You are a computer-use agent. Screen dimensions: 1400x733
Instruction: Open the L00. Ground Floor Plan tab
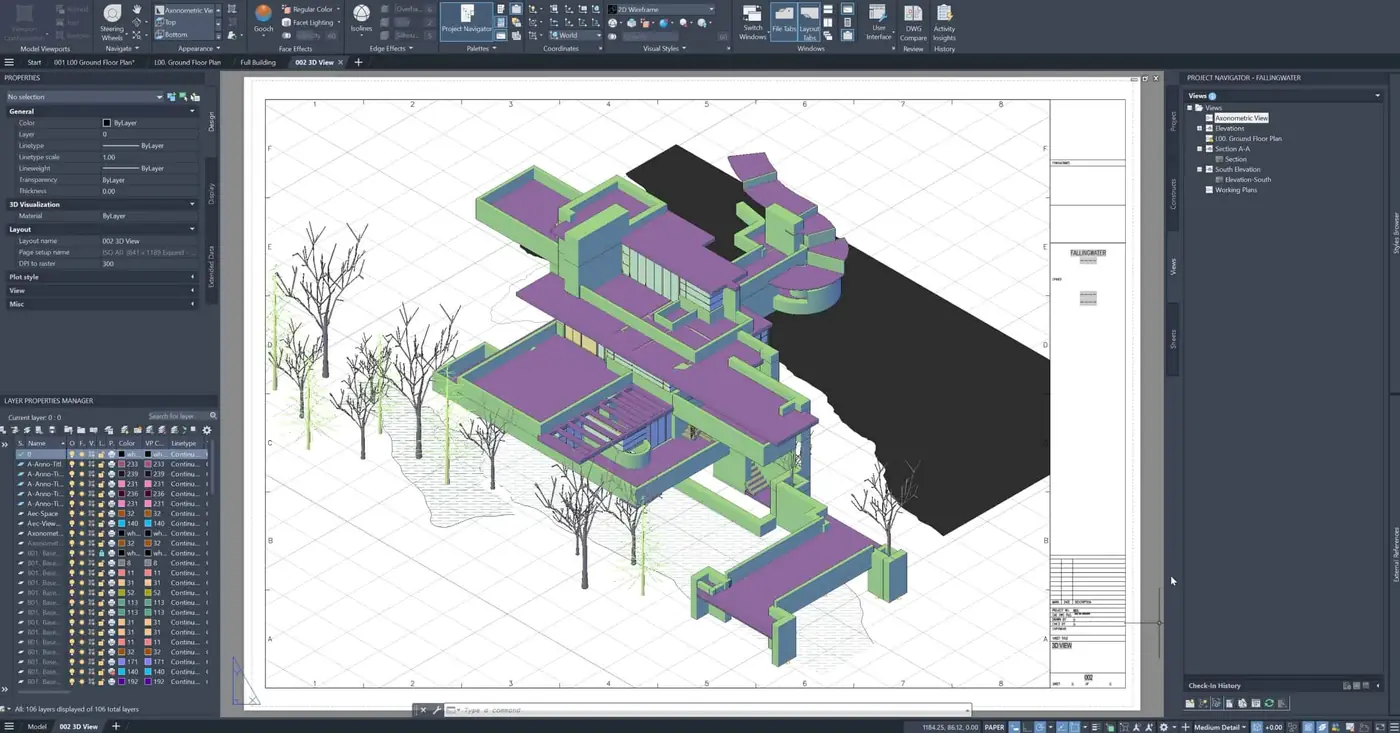[187, 62]
